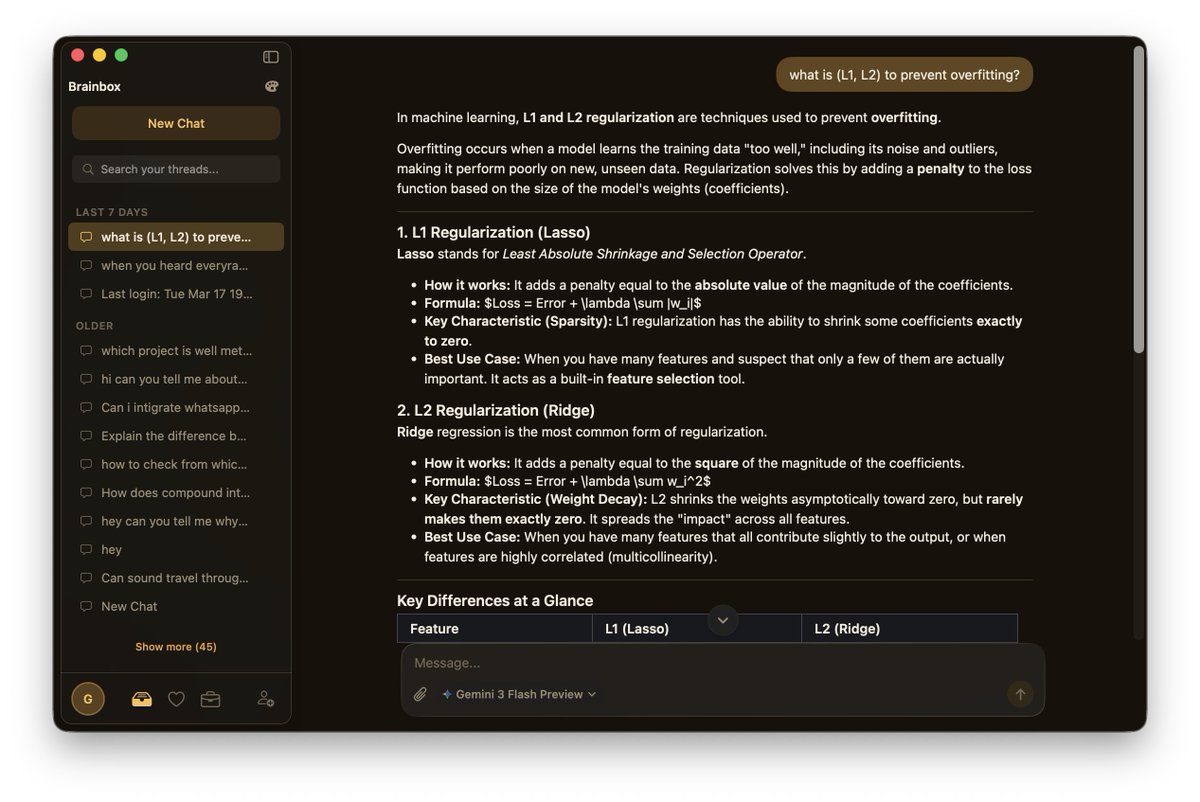
Task: Click the add user icon
Action: [265, 699]
